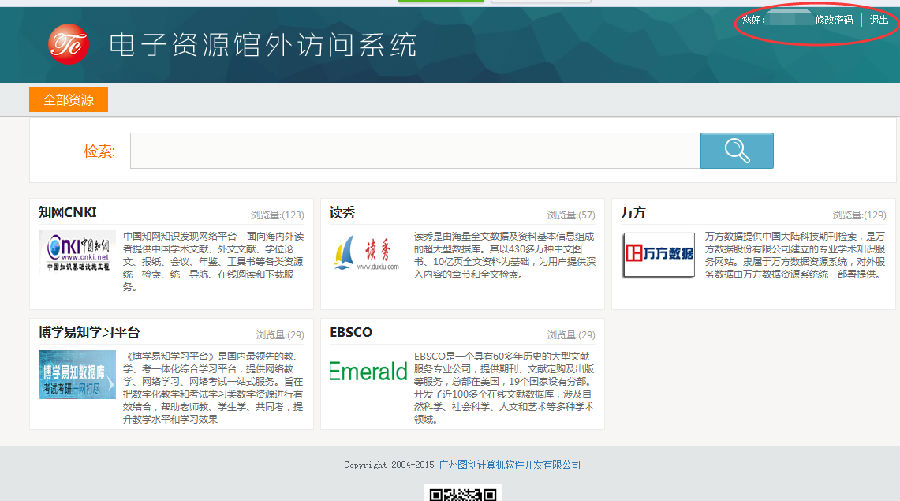Screen dimensions: 900x501
Task: Click the 退出 logout link
Action: point(879,20)
